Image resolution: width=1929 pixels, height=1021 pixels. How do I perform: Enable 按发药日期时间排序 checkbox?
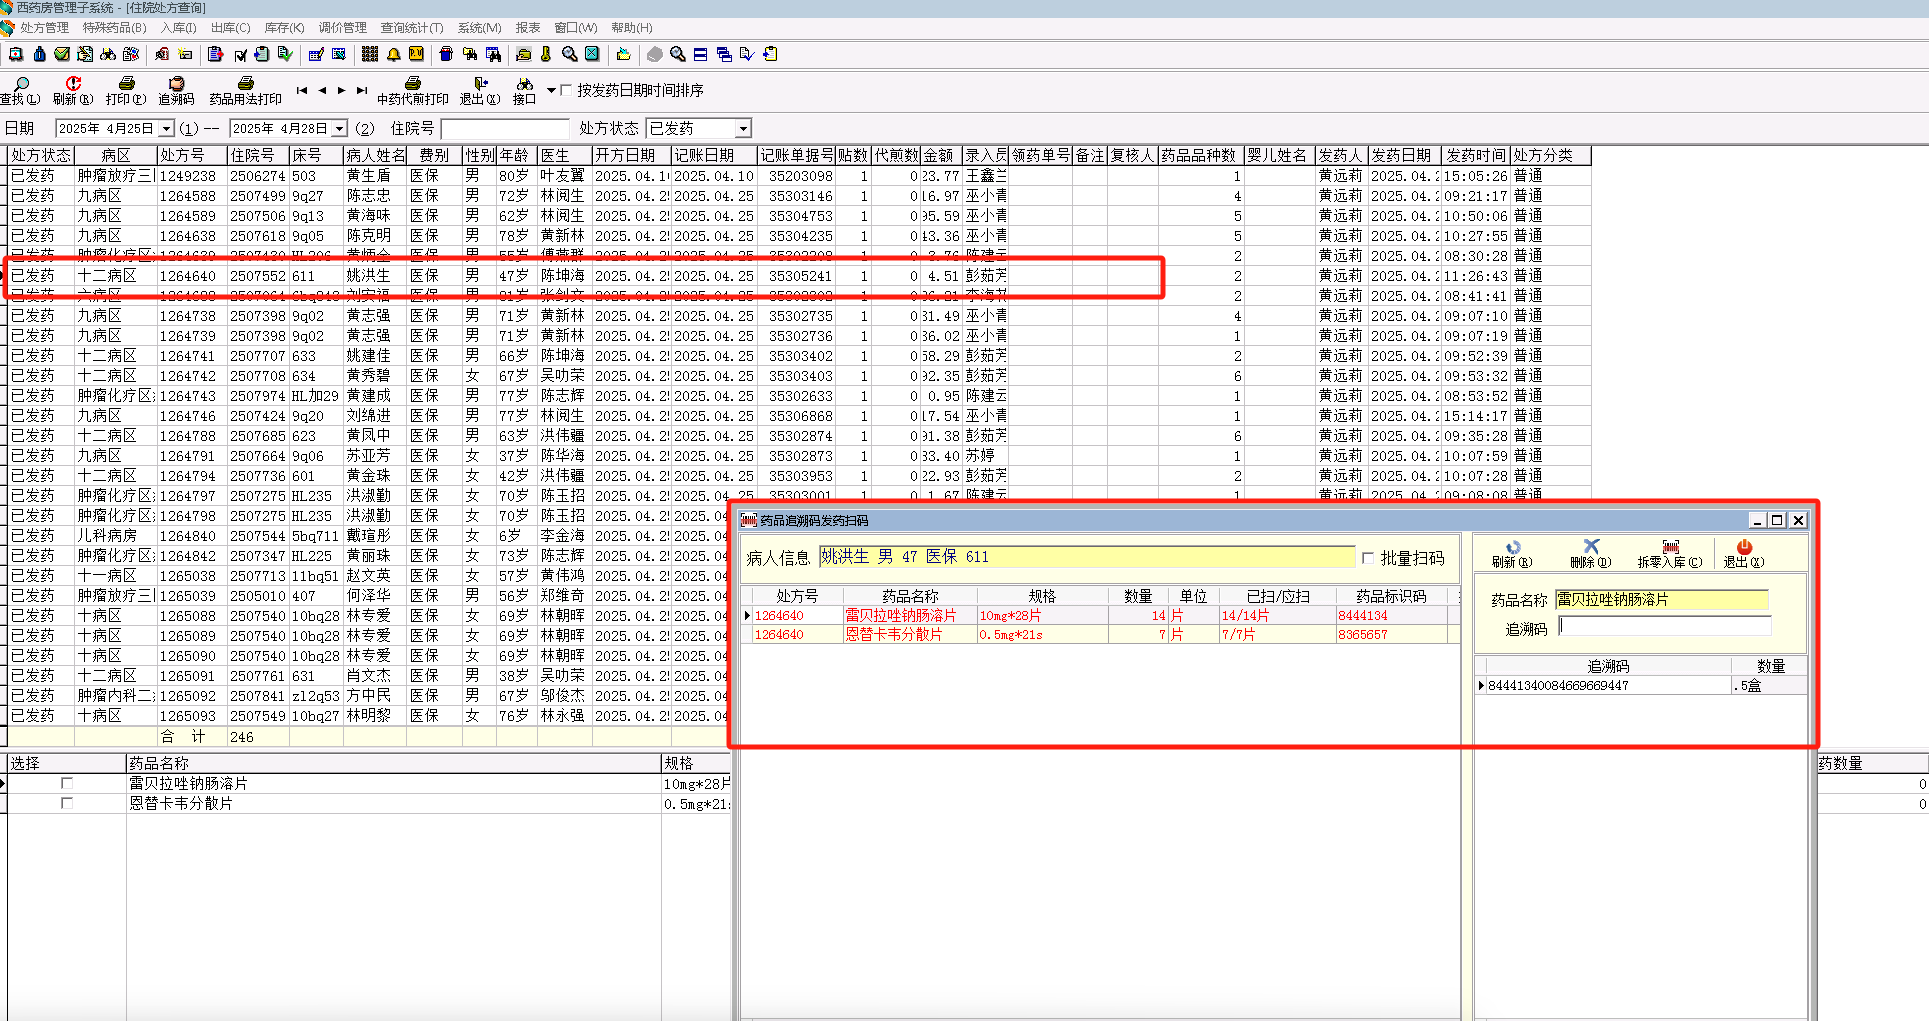point(566,90)
